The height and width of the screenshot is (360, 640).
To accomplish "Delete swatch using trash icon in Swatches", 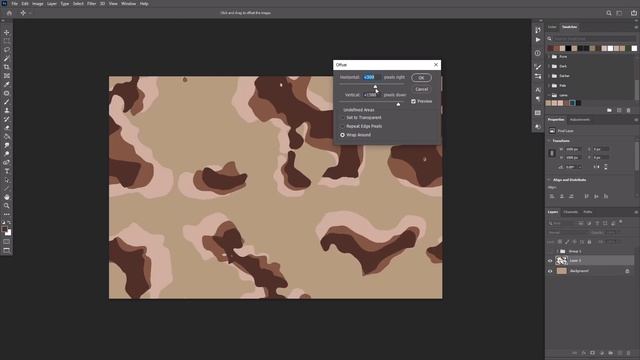I will pos(628,110).
